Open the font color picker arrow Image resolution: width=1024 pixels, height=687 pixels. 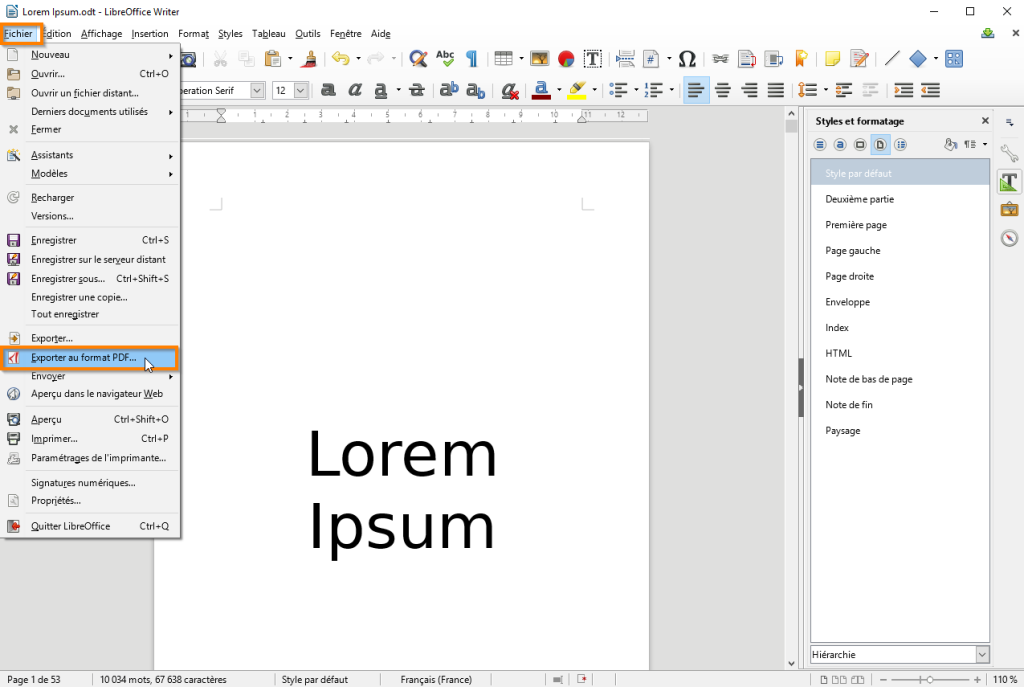pyautogui.click(x=560, y=90)
